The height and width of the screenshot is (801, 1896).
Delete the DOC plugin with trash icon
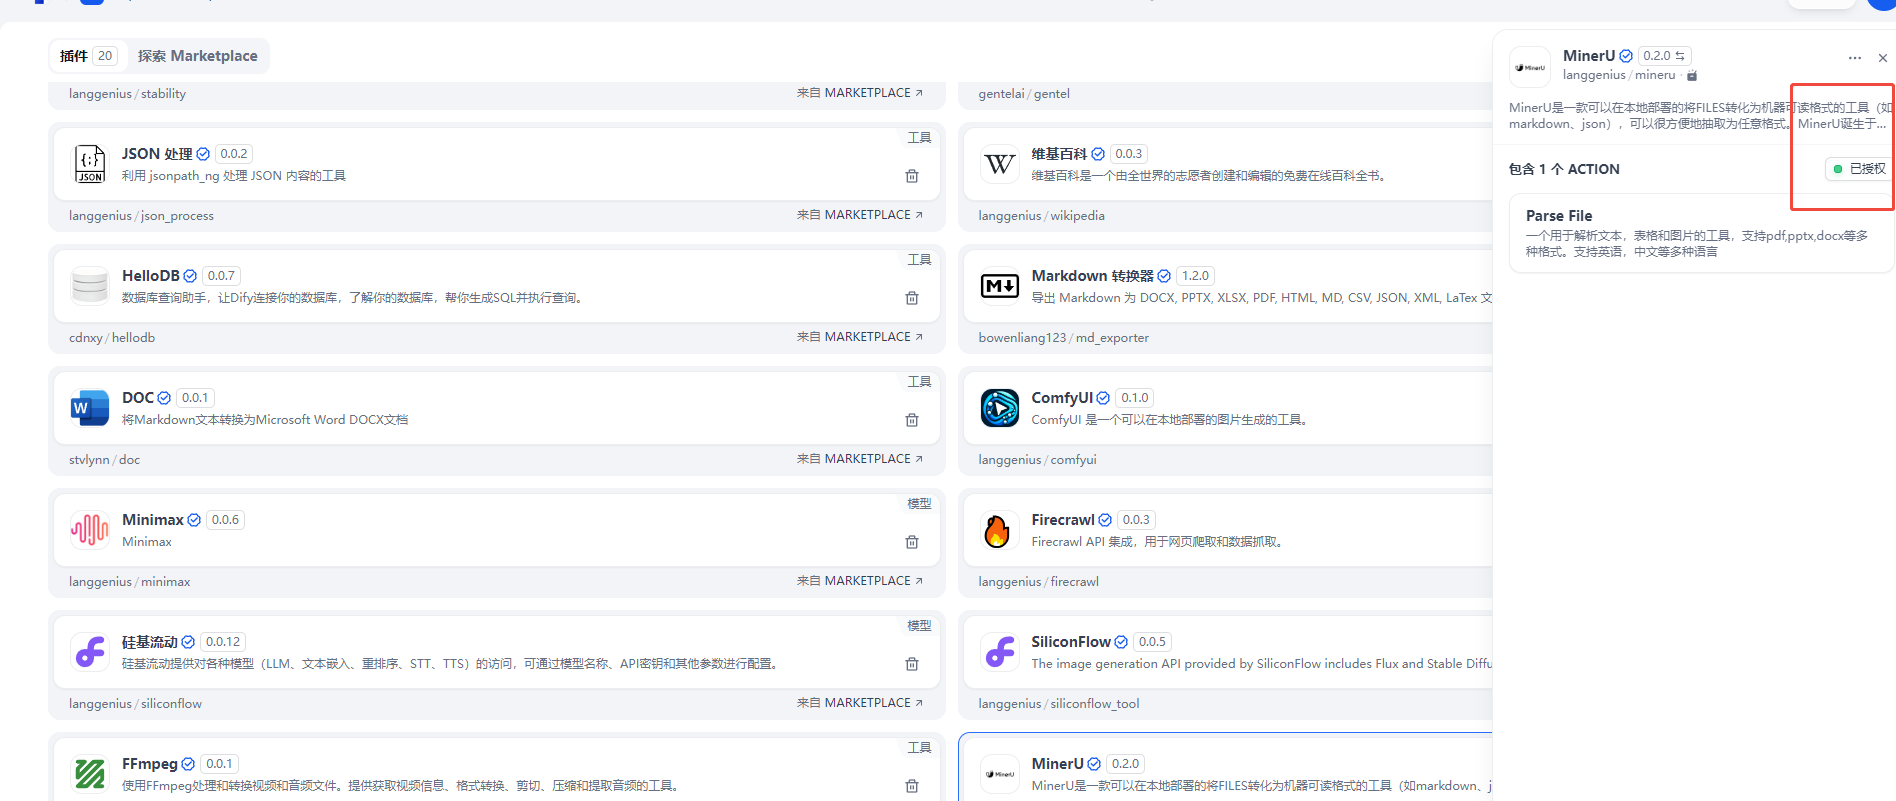pos(912,420)
